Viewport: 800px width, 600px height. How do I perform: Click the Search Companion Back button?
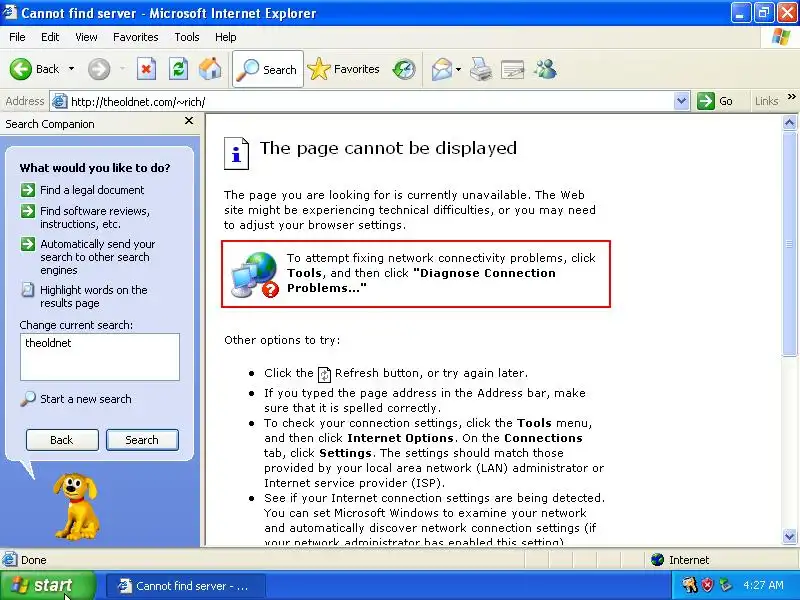coord(62,440)
